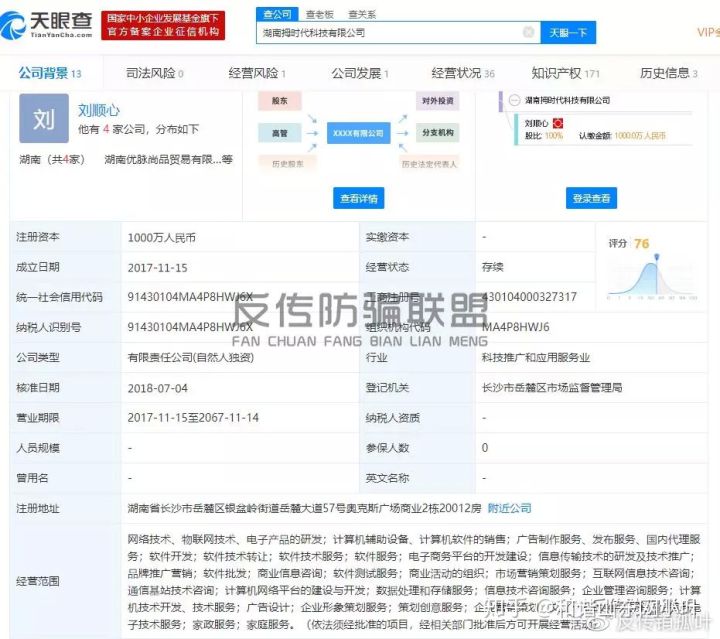Open 刘顺心 legal representative link

click(98, 110)
